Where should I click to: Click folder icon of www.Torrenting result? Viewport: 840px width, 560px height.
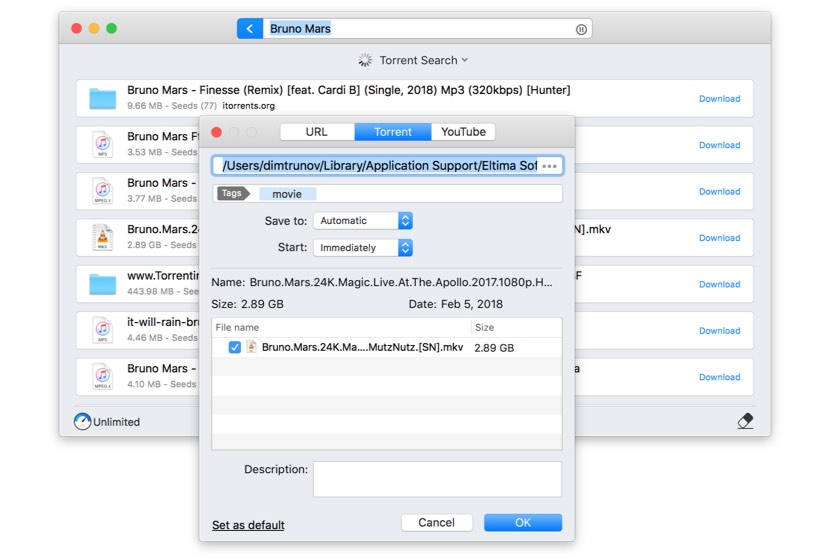point(103,284)
